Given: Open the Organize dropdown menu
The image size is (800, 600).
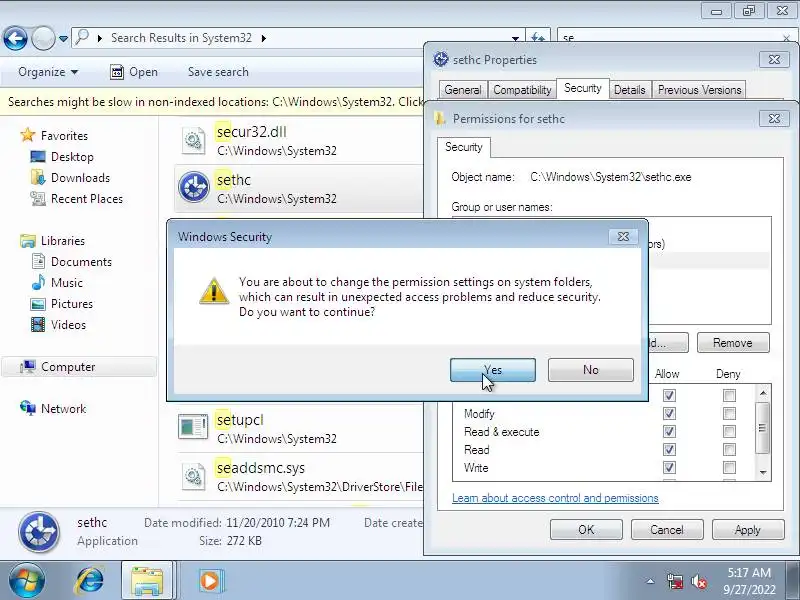Looking at the screenshot, I should pos(48,72).
